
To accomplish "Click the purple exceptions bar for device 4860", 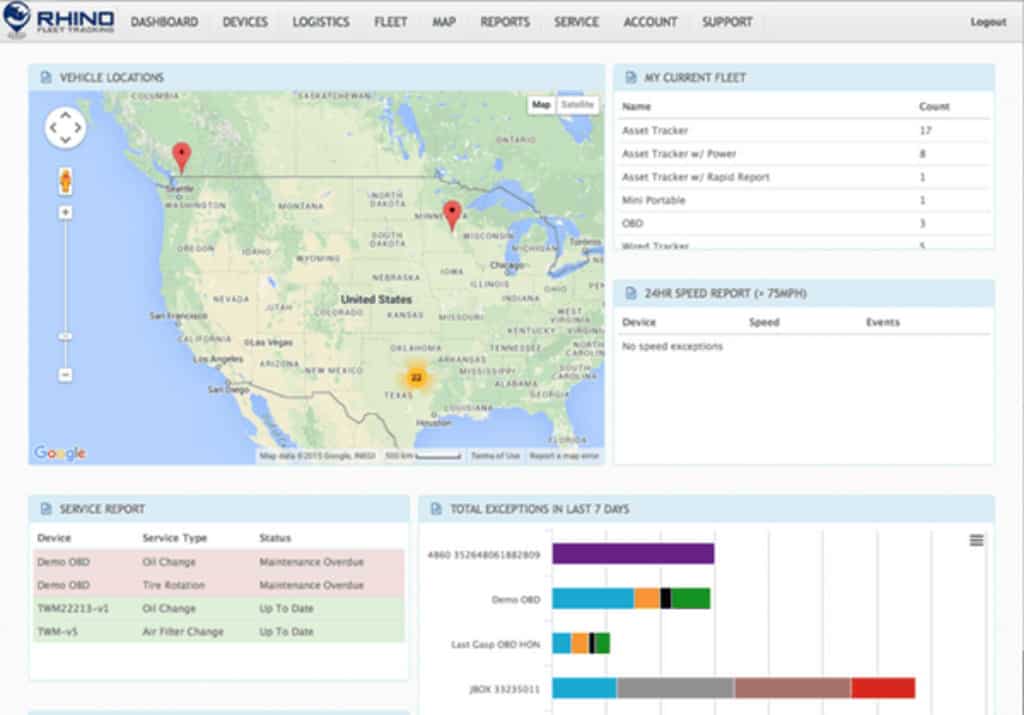I will 635,551.
